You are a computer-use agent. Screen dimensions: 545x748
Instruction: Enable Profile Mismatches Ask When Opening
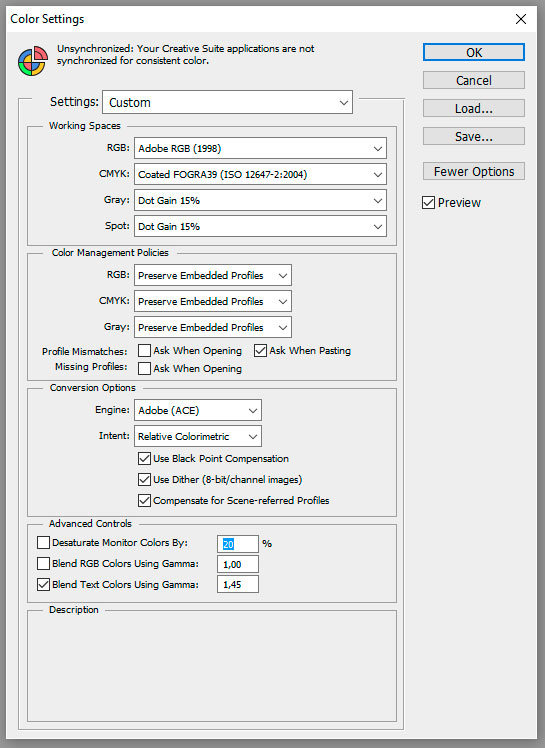[144, 351]
